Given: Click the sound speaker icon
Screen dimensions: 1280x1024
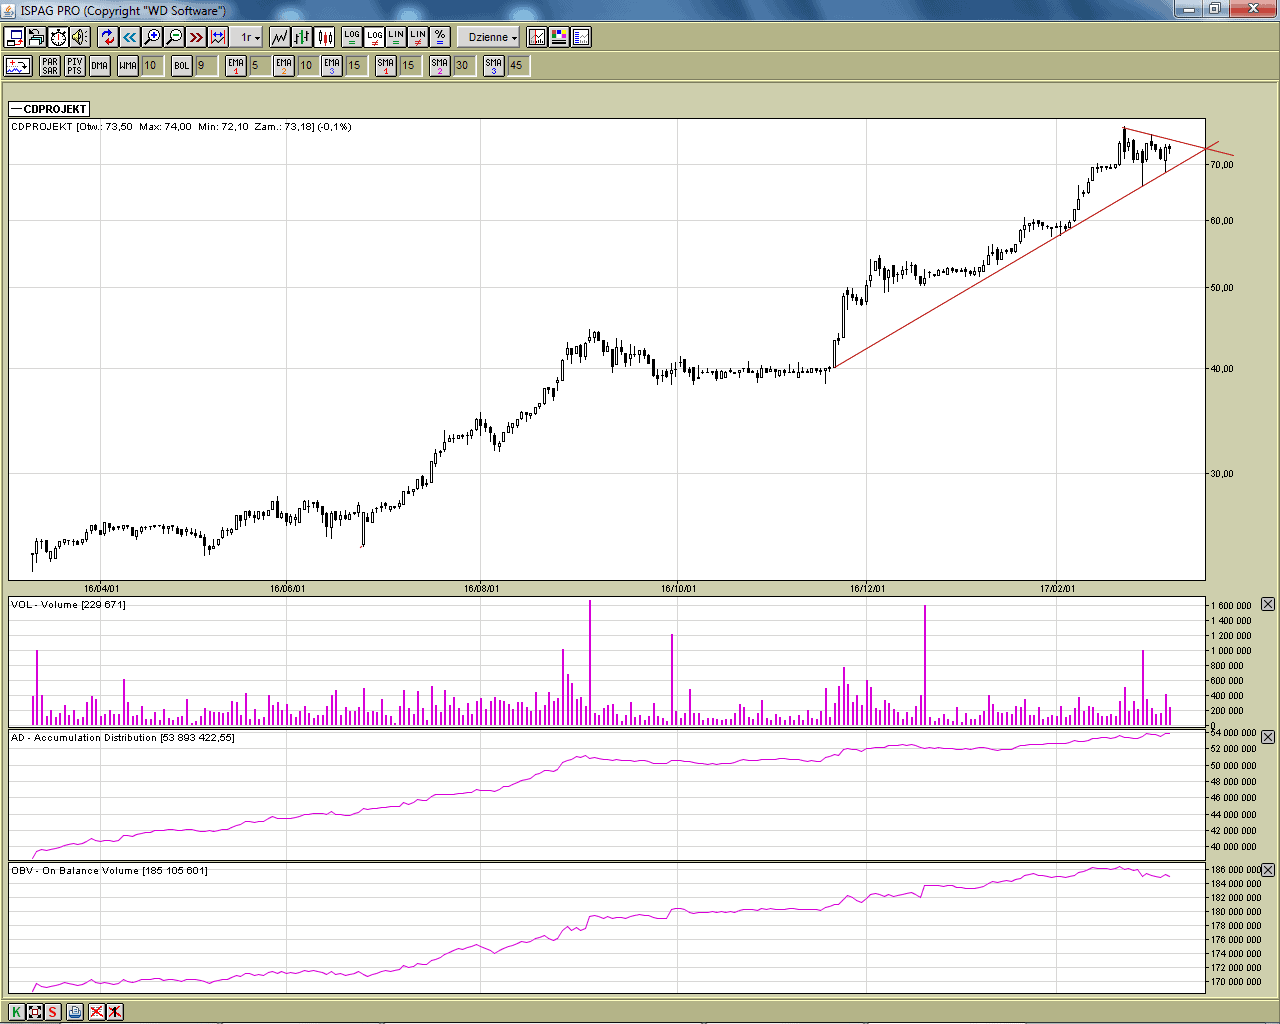Looking at the screenshot, I should (x=80, y=37).
